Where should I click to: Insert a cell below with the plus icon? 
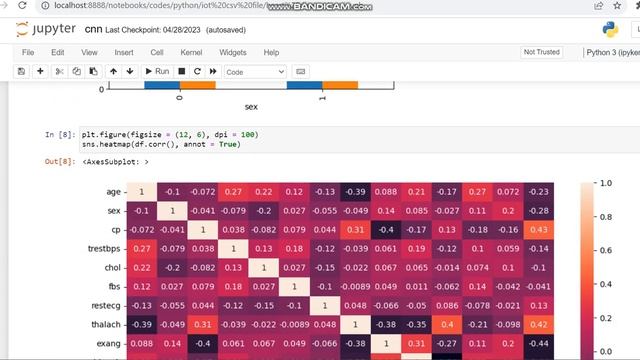[x=40, y=71]
